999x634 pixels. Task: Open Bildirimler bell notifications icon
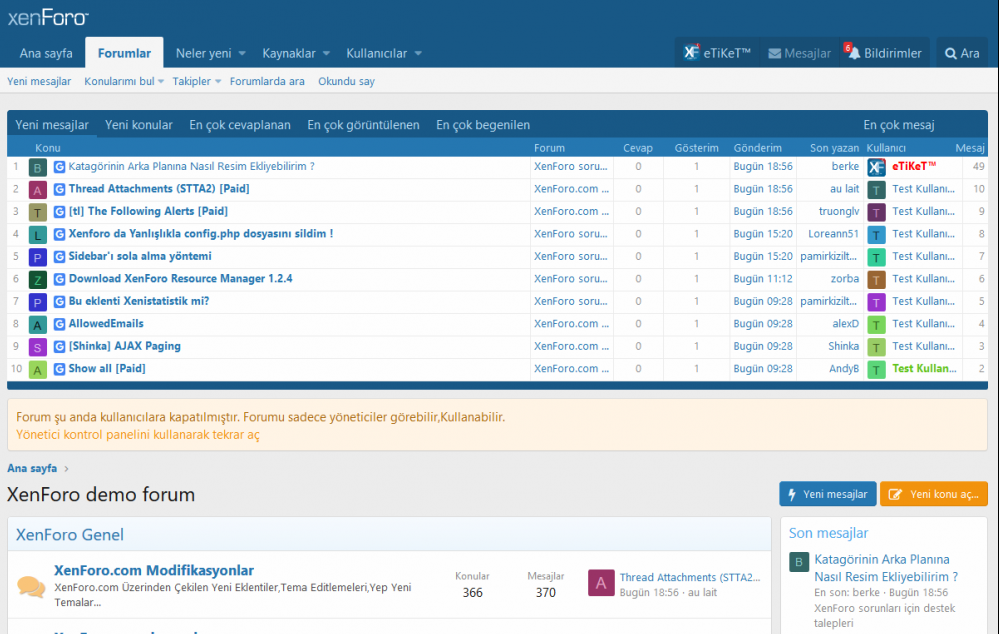coord(853,53)
